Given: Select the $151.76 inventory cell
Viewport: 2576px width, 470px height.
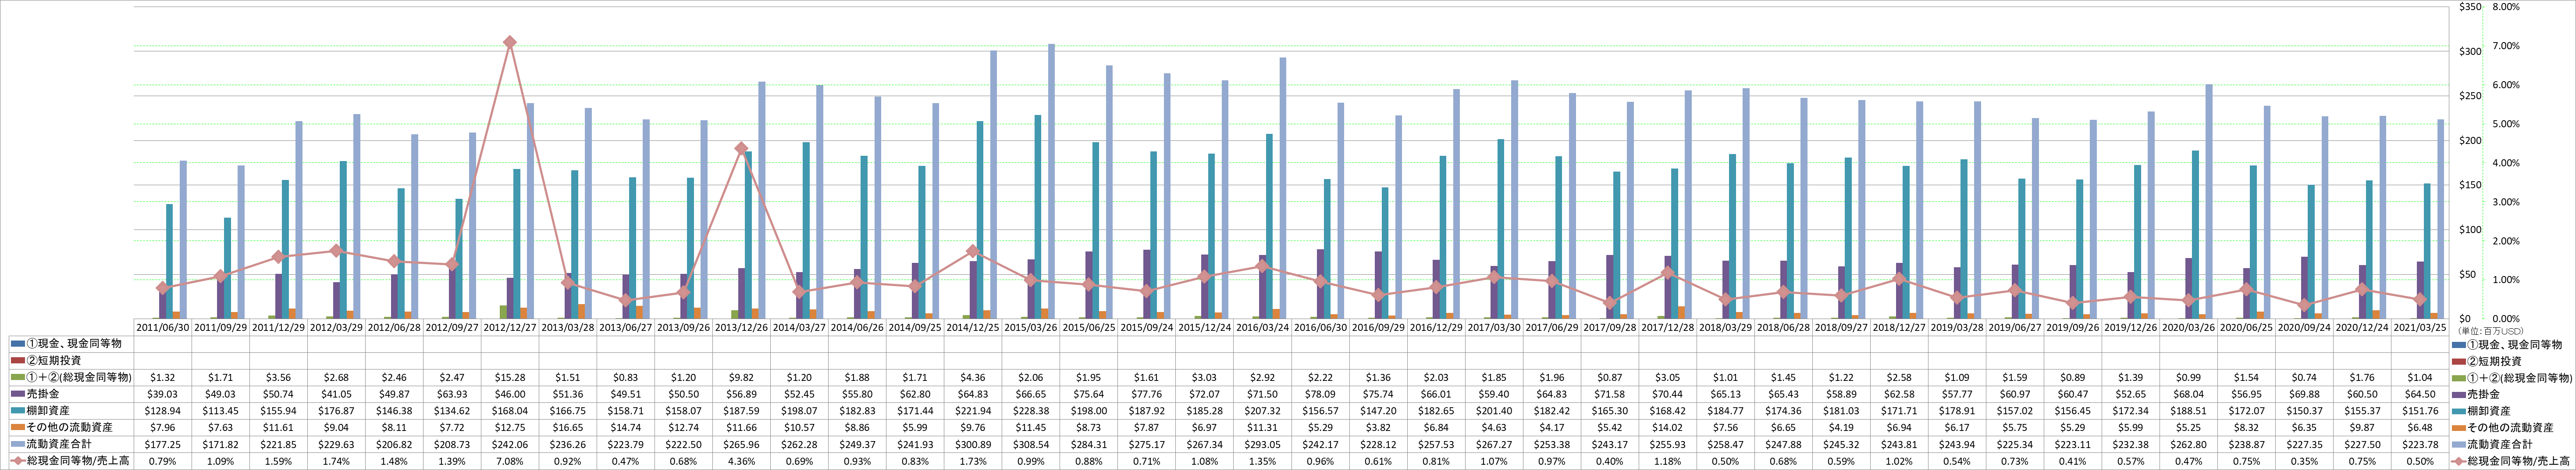Looking at the screenshot, I should click(2420, 411).
